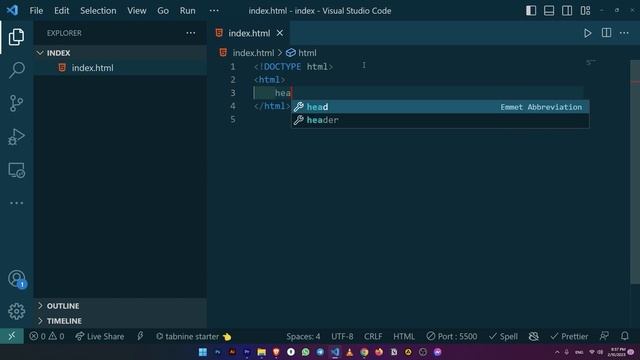The width and height of the screenshot is (640, 360).
Task: Open the system clock in taskbar
Action: pyautogui.click(x=618, y=352)
